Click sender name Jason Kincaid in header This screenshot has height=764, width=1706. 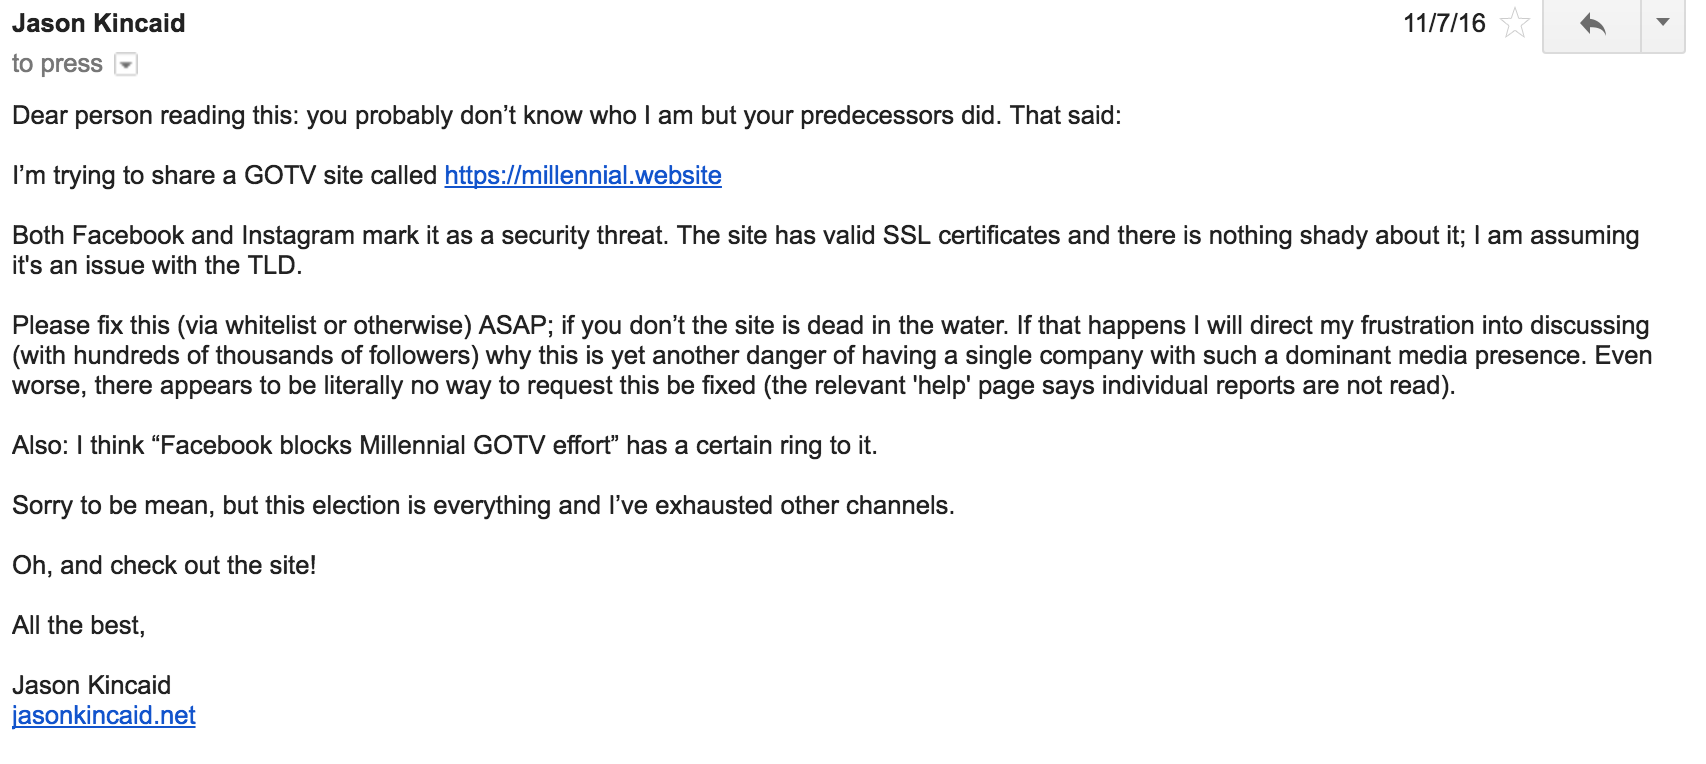point(99,23)
